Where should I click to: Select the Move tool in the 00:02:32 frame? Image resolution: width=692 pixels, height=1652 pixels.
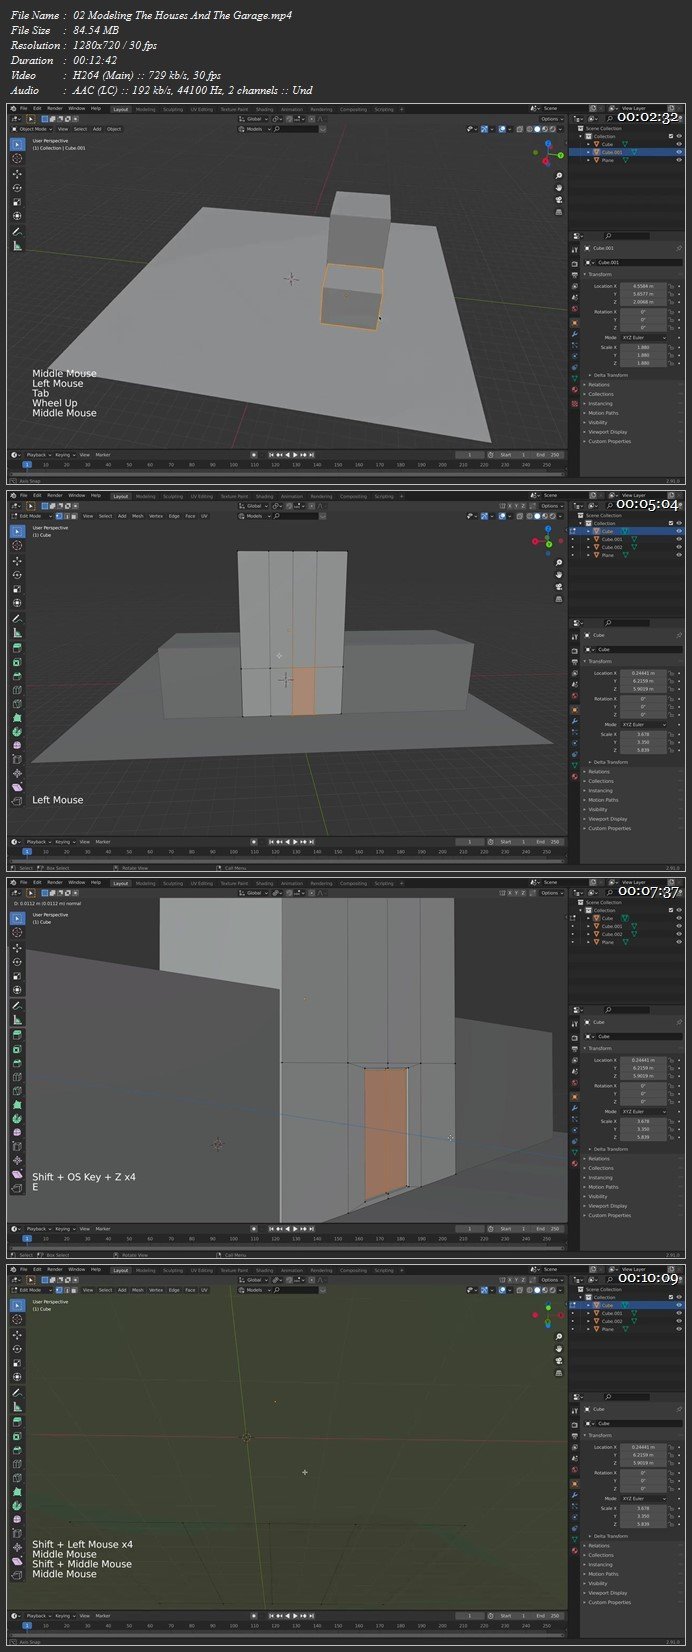[17, 174]
